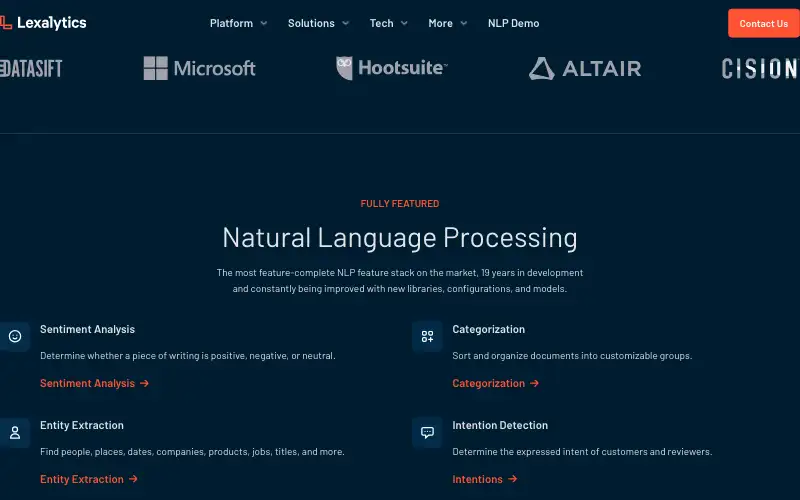Image resolution: width=800 pixels, height=500 pixels.
Task: Open the Tech menu
Action: coord(381,23)
